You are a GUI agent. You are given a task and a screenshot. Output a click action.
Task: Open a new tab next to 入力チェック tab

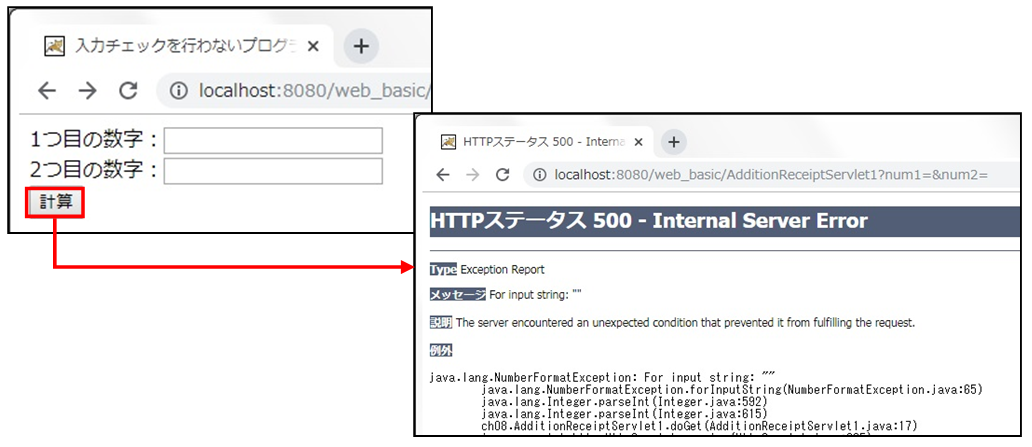coord(361,46)
